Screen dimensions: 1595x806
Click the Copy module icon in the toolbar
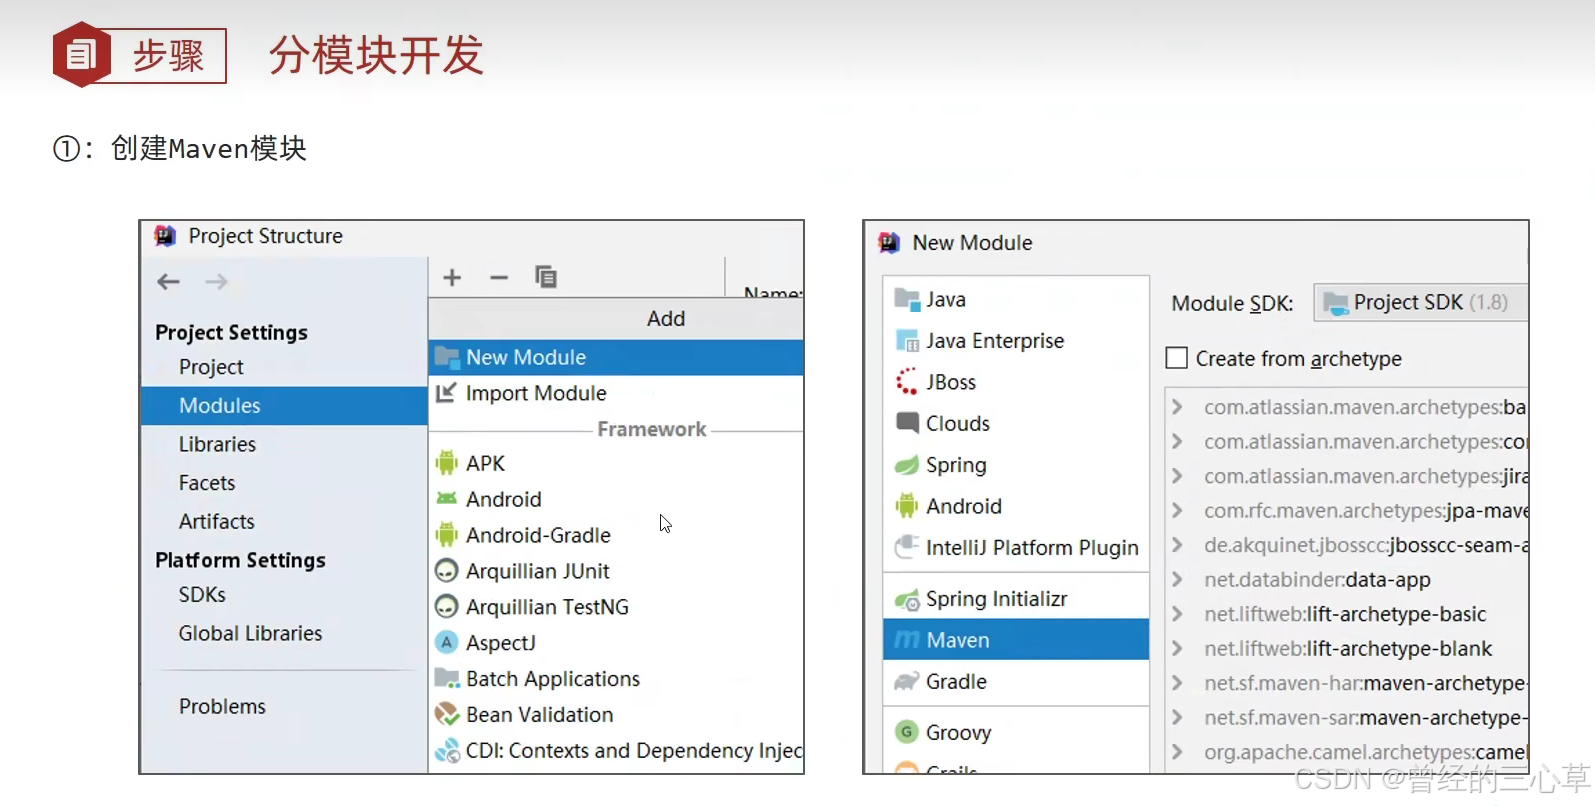tap(546, 277)
